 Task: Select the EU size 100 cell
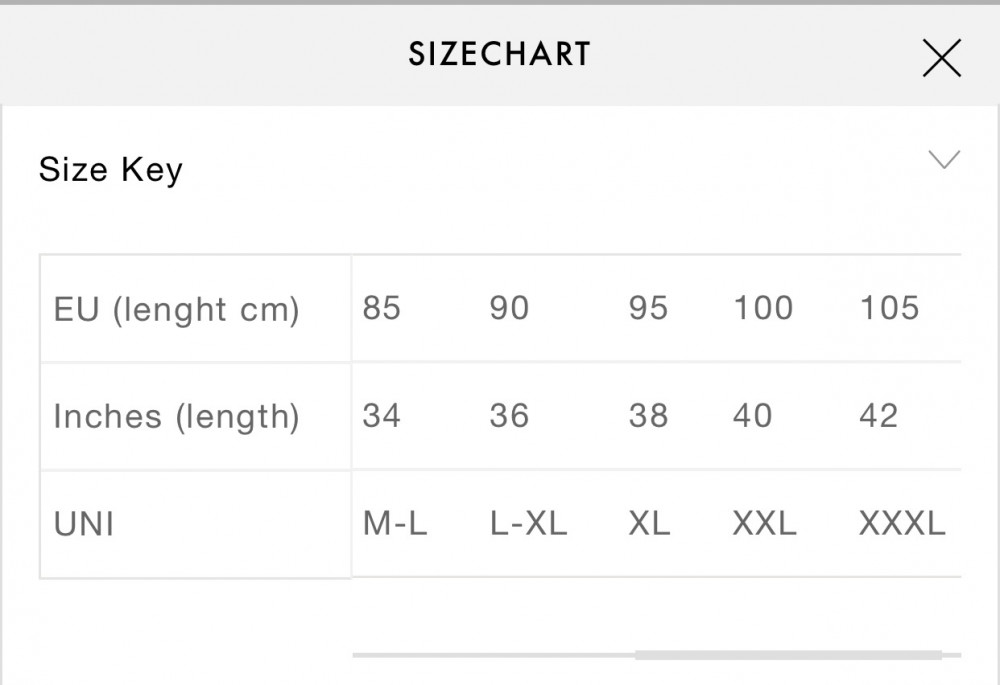[x=763, y=308]
